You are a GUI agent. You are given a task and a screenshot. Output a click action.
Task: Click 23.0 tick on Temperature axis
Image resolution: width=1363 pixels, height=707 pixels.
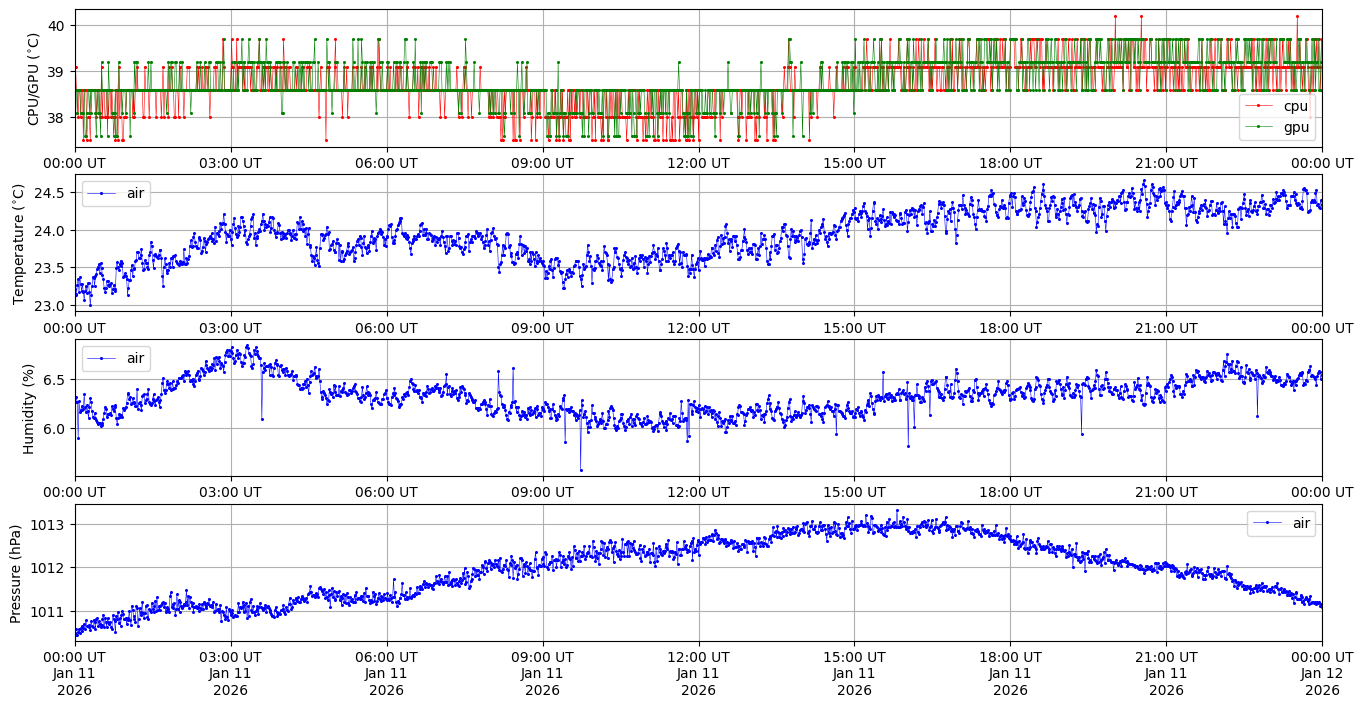point(51,306)
